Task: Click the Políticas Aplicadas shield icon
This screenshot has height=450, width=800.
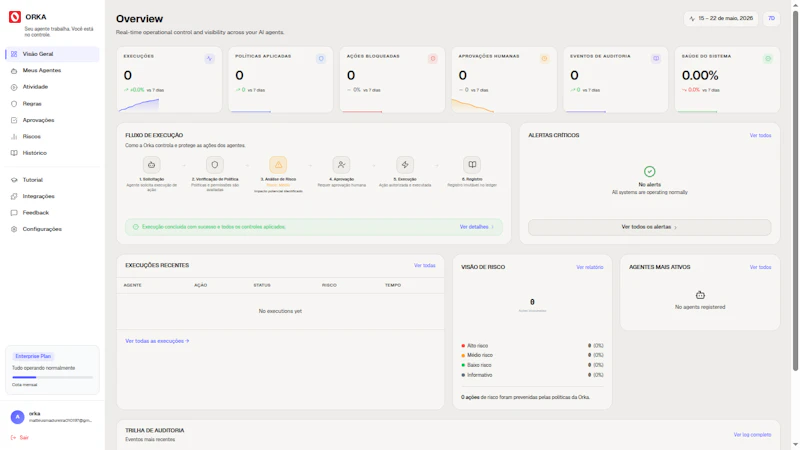Action: (321, 59)
